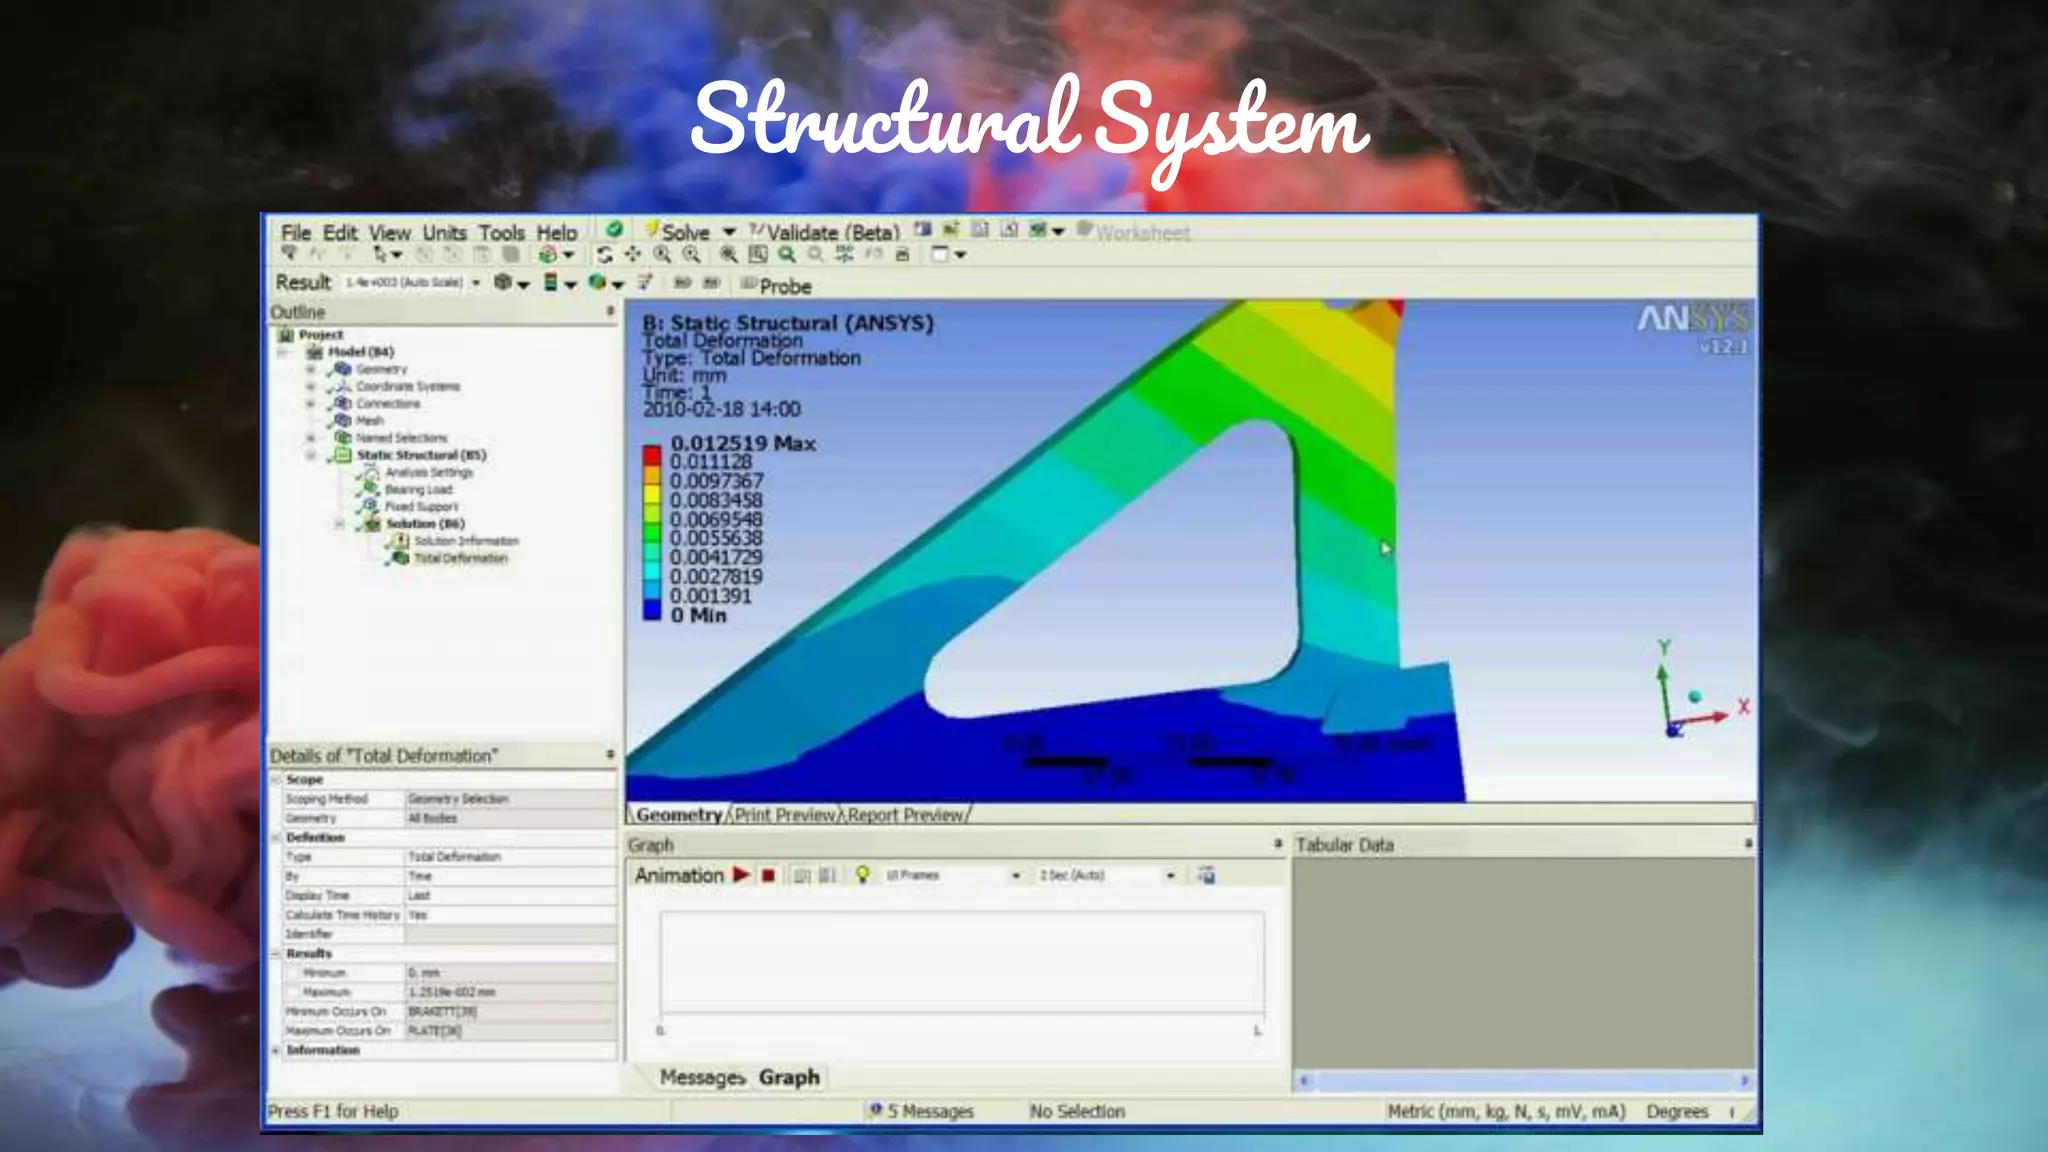Open the Tools menu
The image size is (2048, 1152).
[501, 232]
